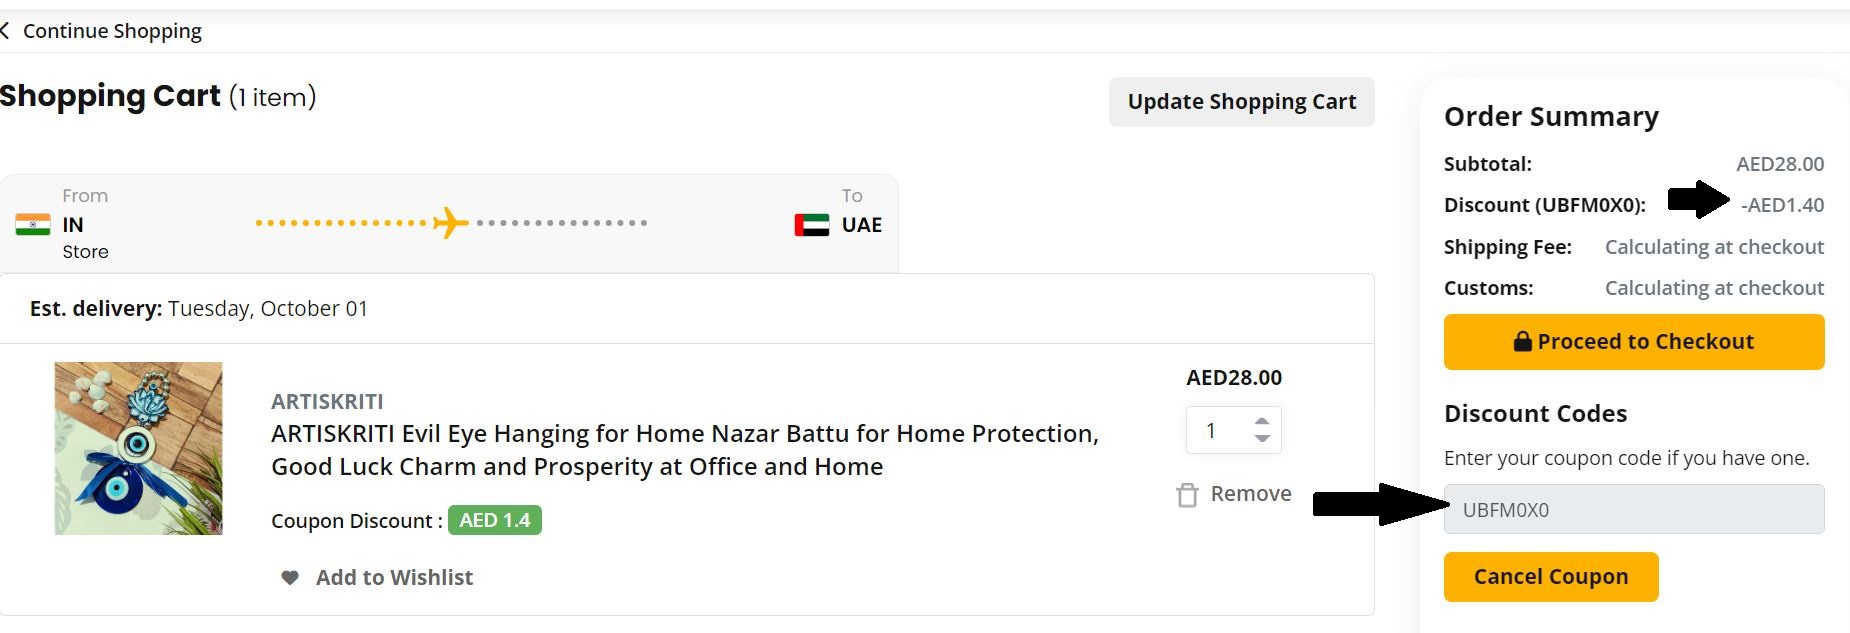
Task: Click the coupon code input showing UBFM0X0
Action: pyautogui.click(x=1635, y=509)
